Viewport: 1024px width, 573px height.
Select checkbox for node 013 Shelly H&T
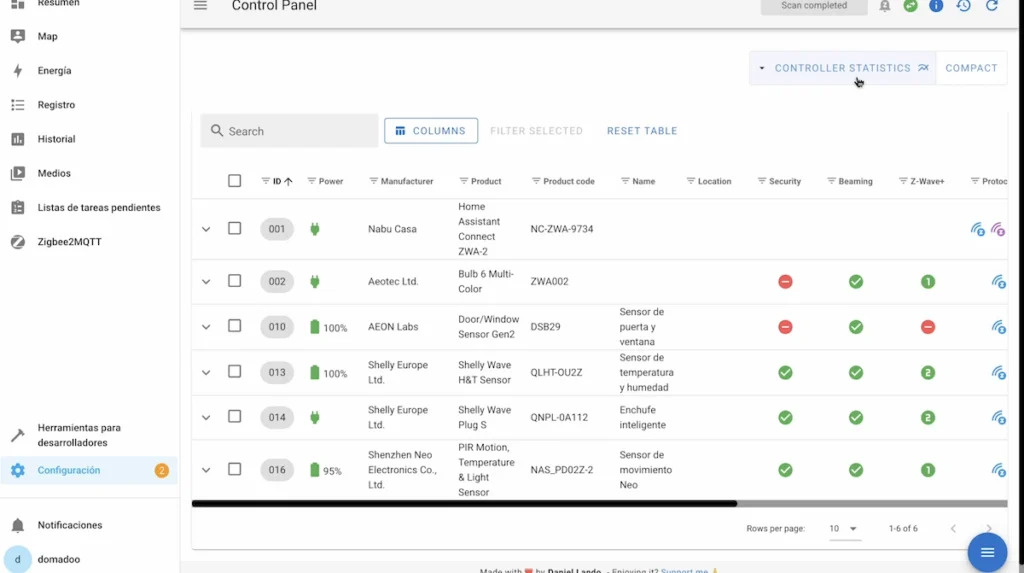[x=234, y=372]
